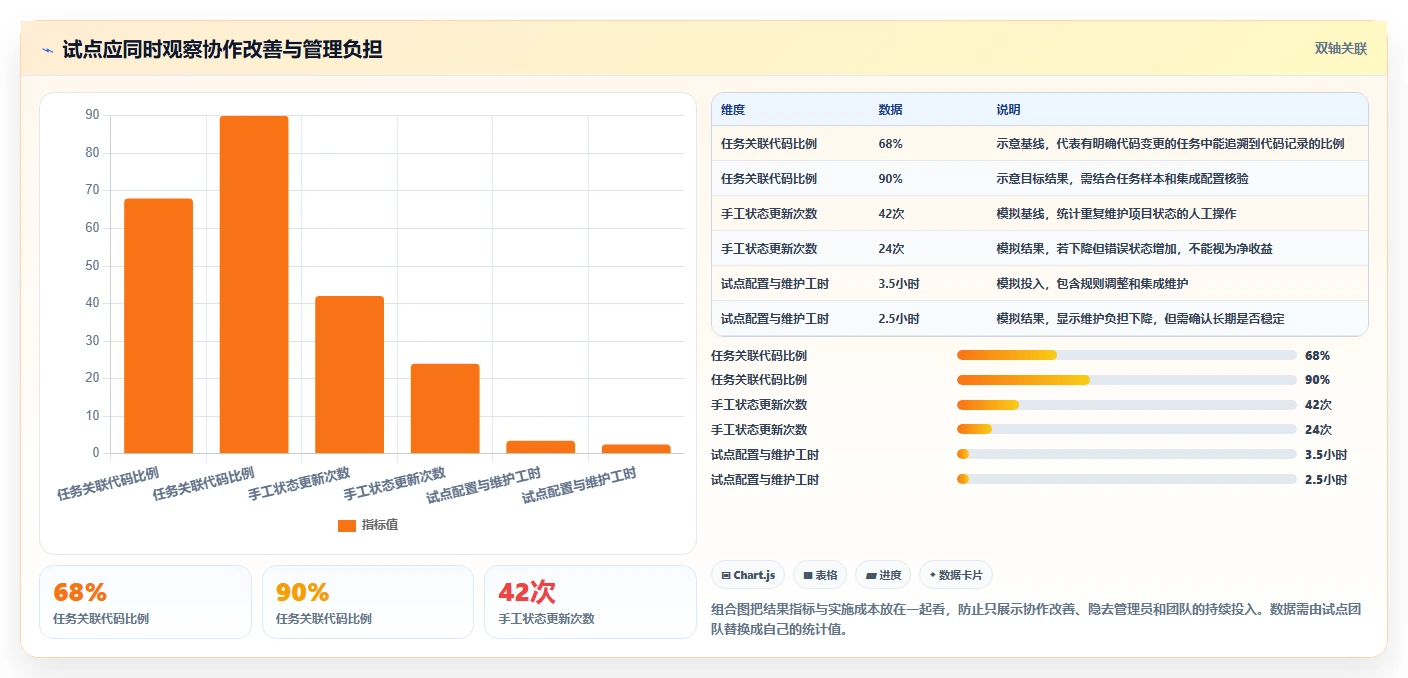
Task: Click the 数据 table column header
Action: point(891,110)
